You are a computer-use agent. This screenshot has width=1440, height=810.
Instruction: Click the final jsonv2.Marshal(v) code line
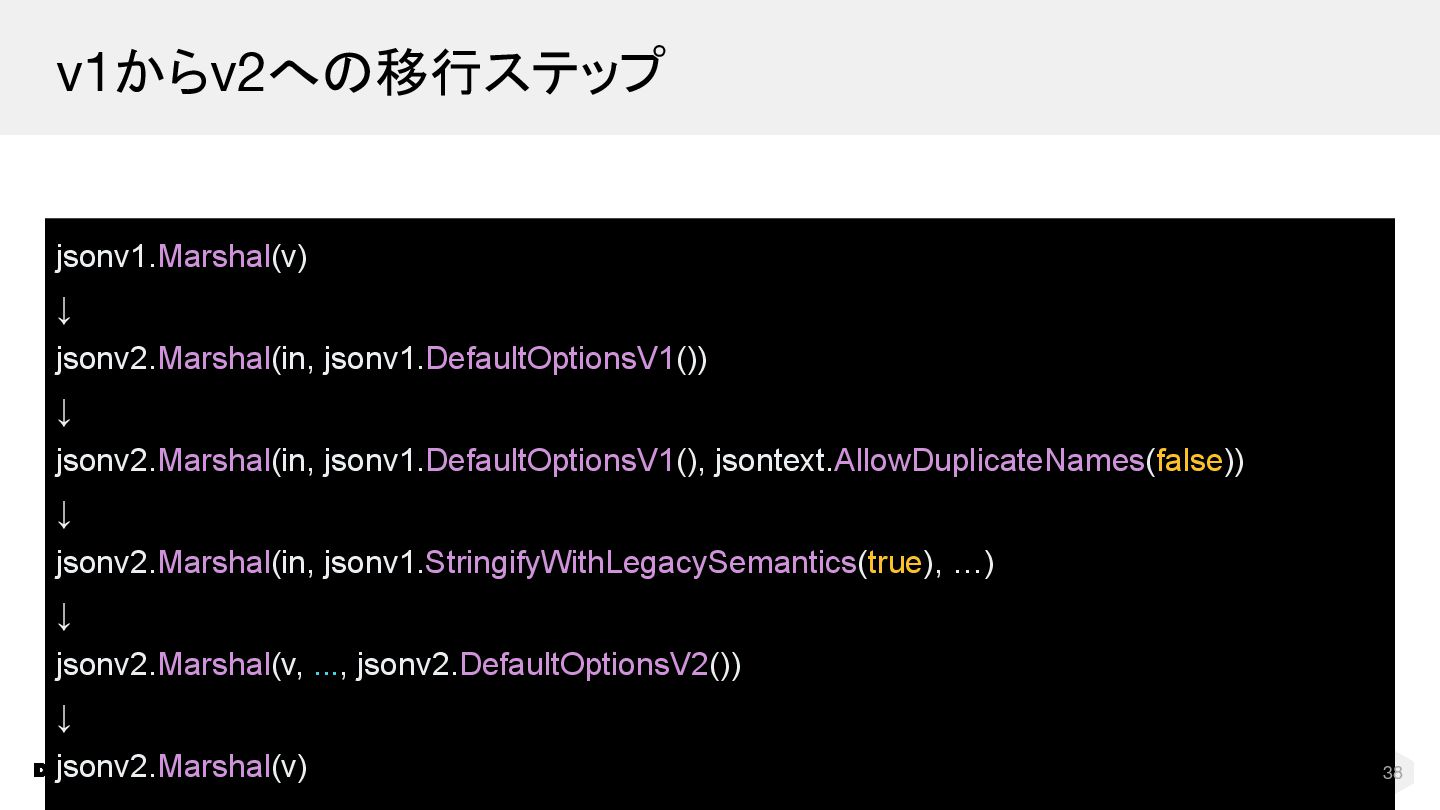click(181, 766)
